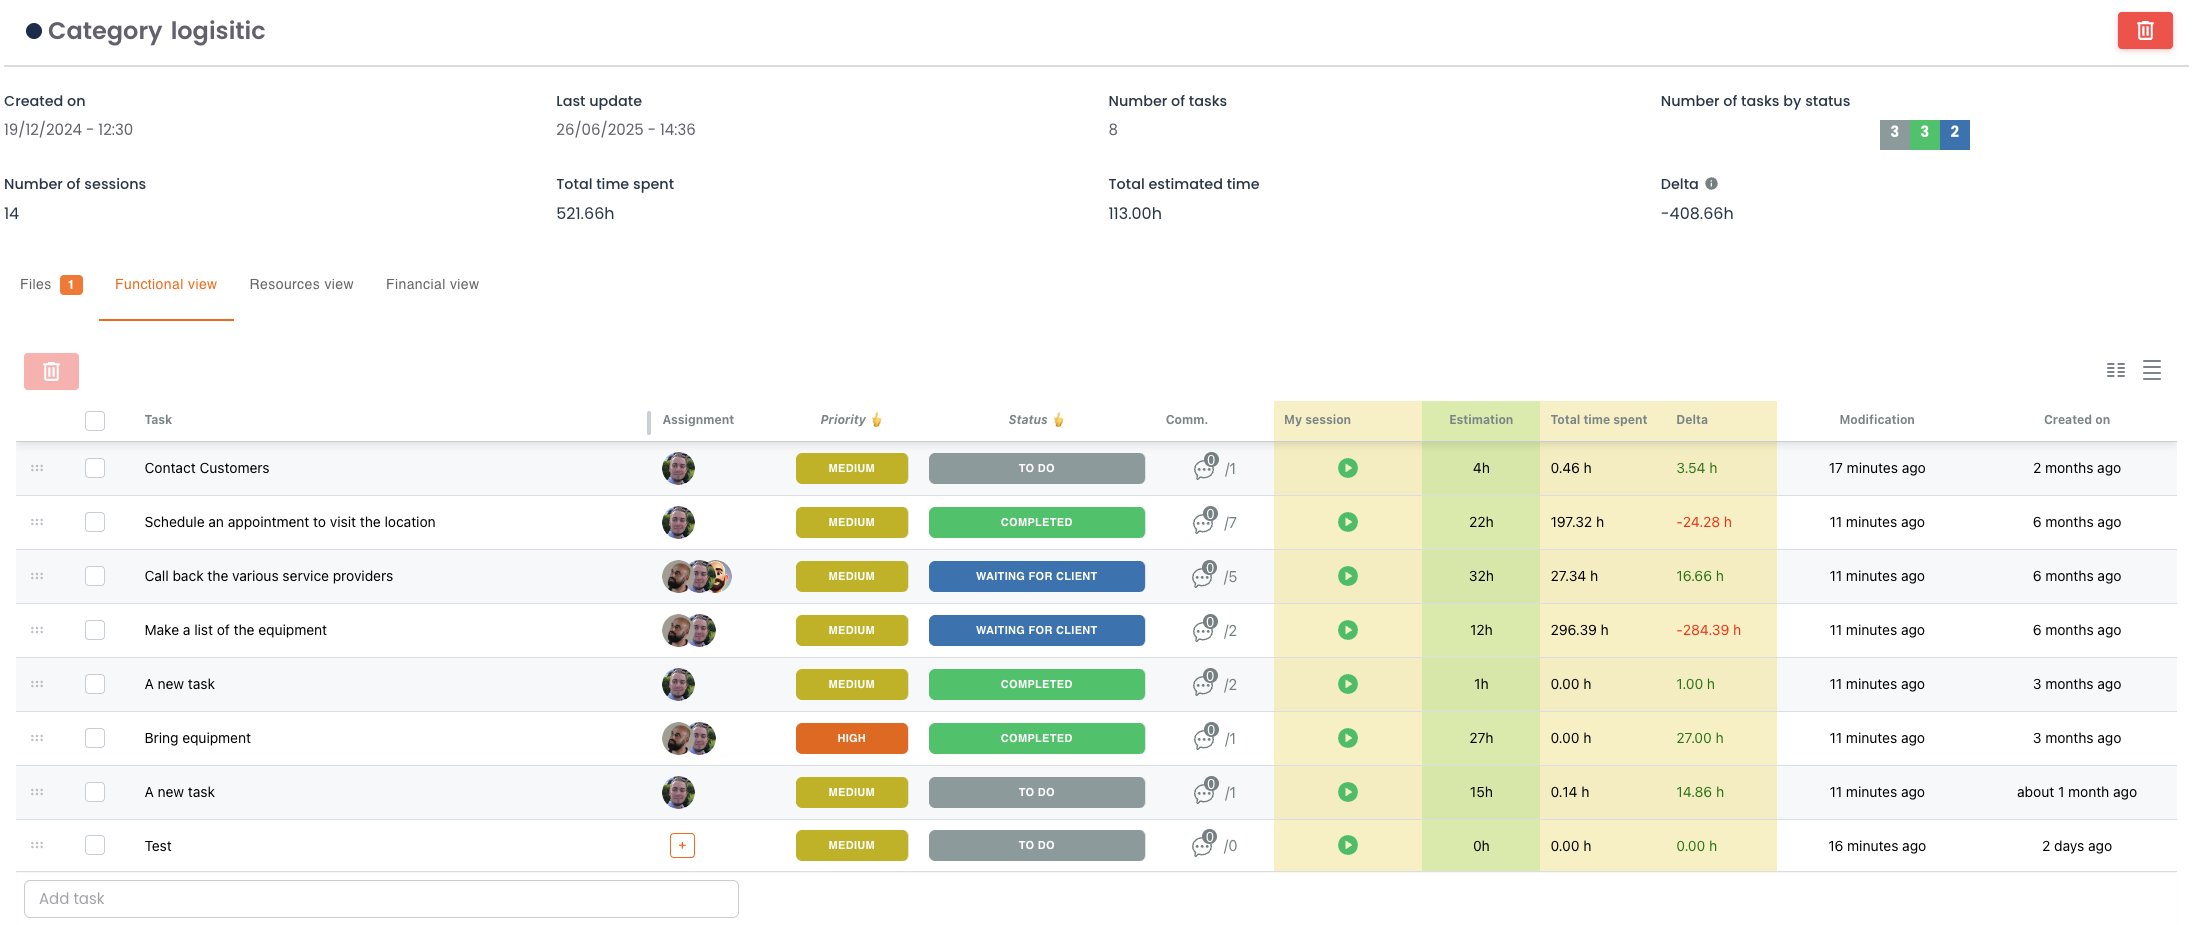Click the blue status count badge showing 2
The width and height of the screenshot is (2192, 925).
[1954, 133]
